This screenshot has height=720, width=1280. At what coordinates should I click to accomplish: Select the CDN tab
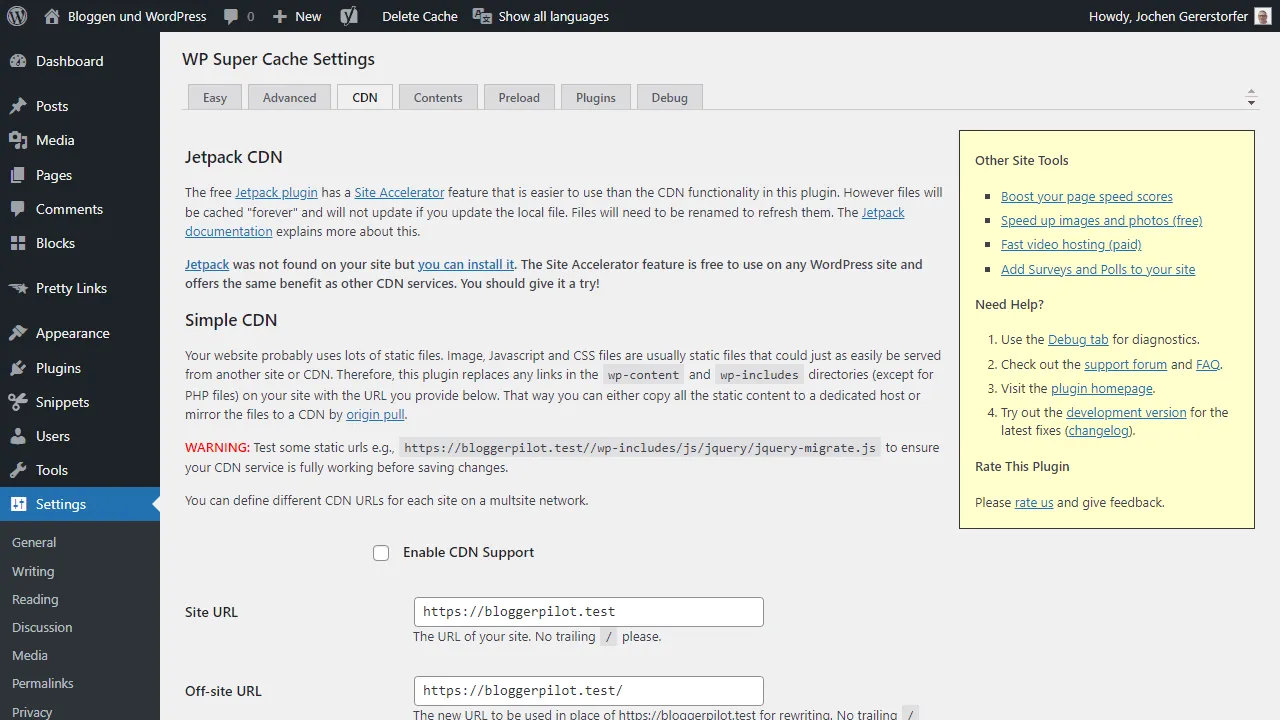[365, 97]
